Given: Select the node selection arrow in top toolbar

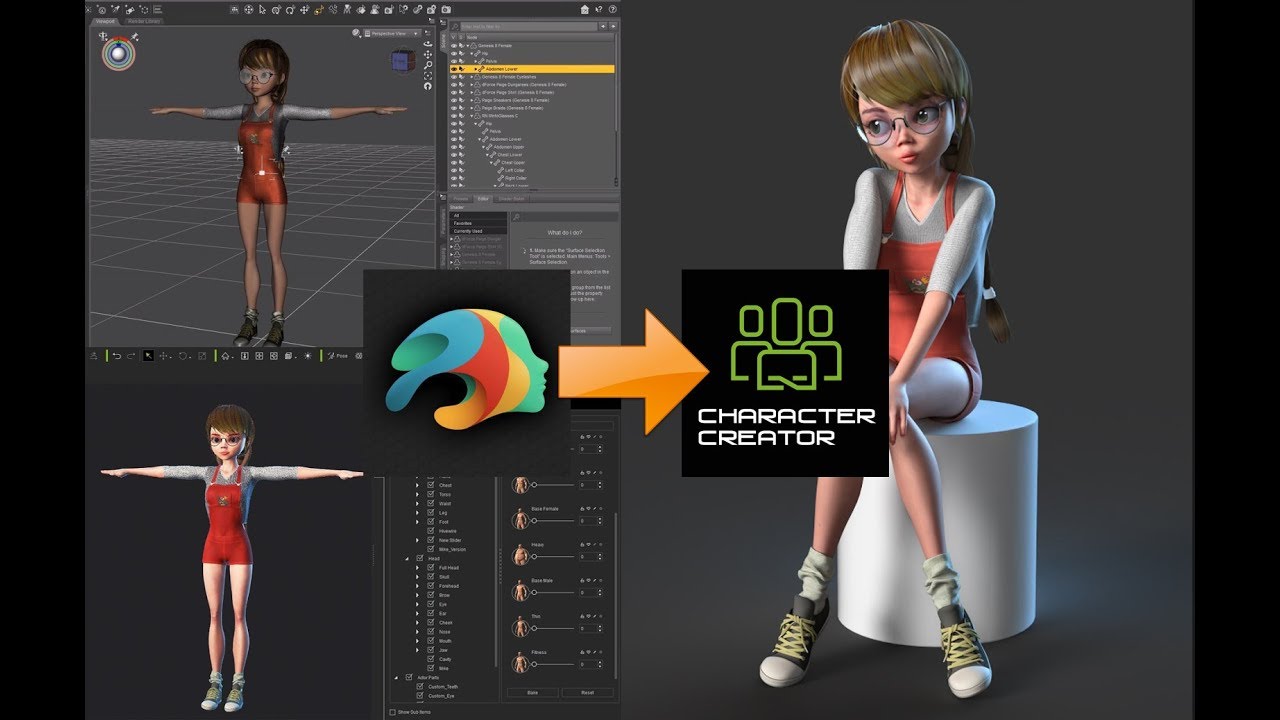Looking at the screenshot, I should [x=262, y=9].
